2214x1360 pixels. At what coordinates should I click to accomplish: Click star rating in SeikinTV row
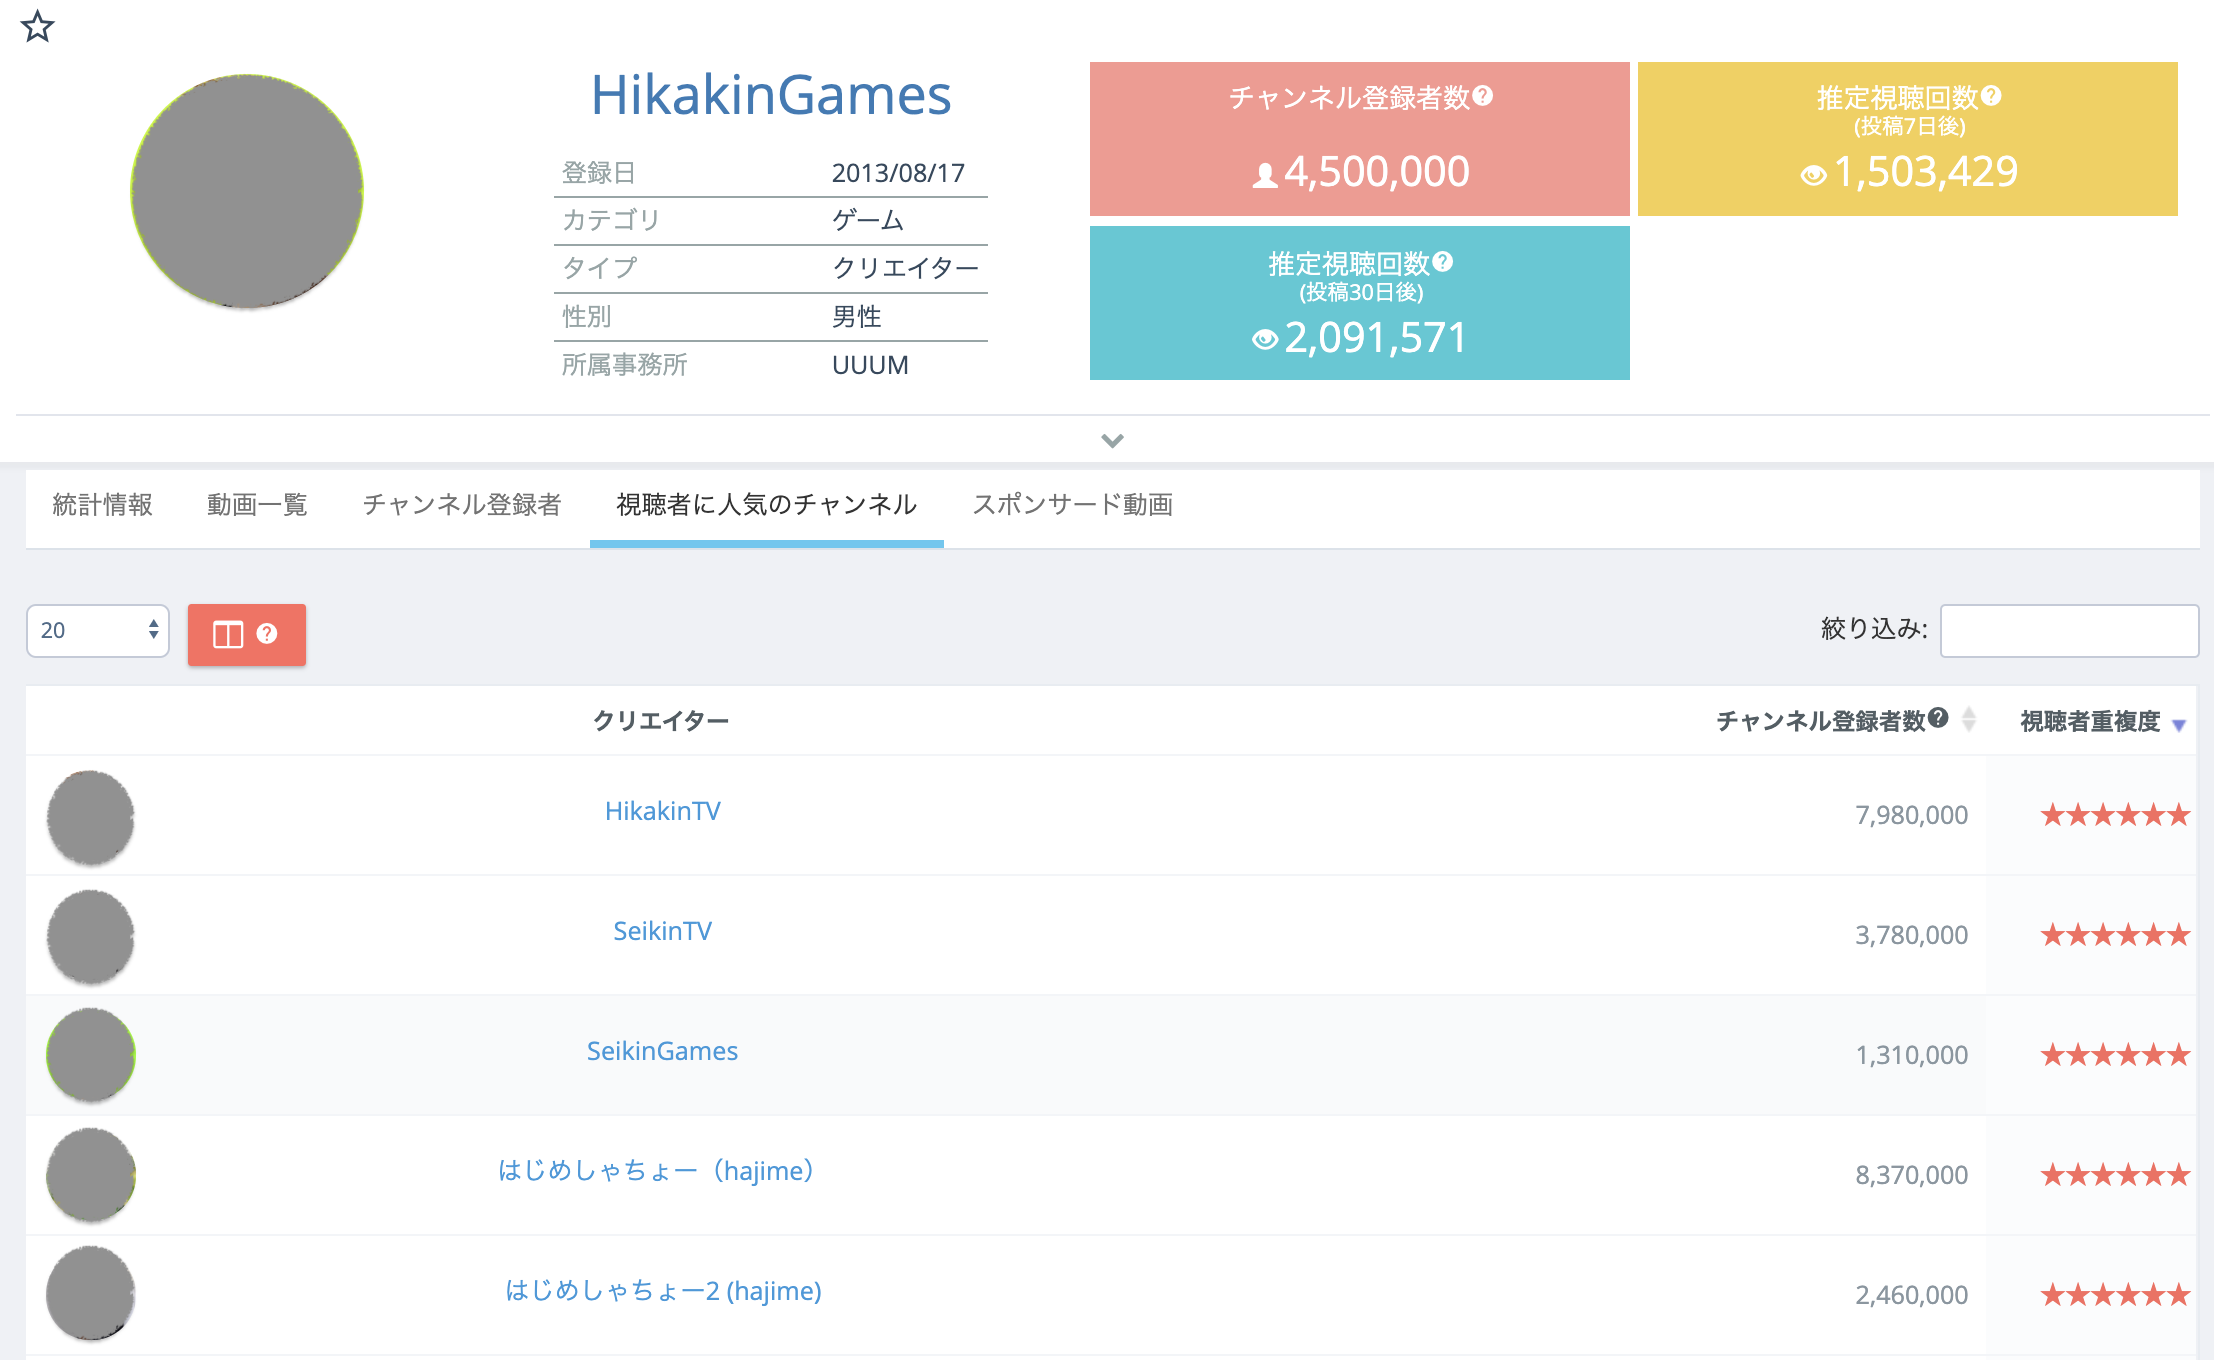click(2115, 935)
